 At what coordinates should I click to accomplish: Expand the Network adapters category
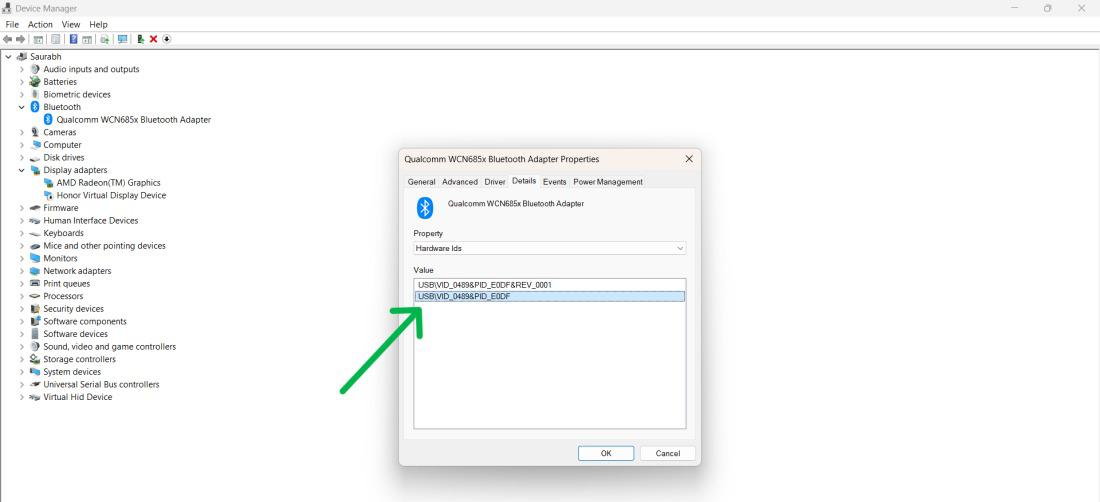click(x=22, y=271)
